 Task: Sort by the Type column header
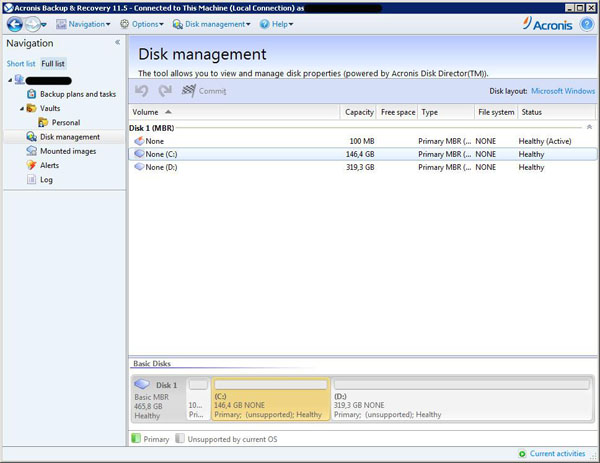click(446, 112)
